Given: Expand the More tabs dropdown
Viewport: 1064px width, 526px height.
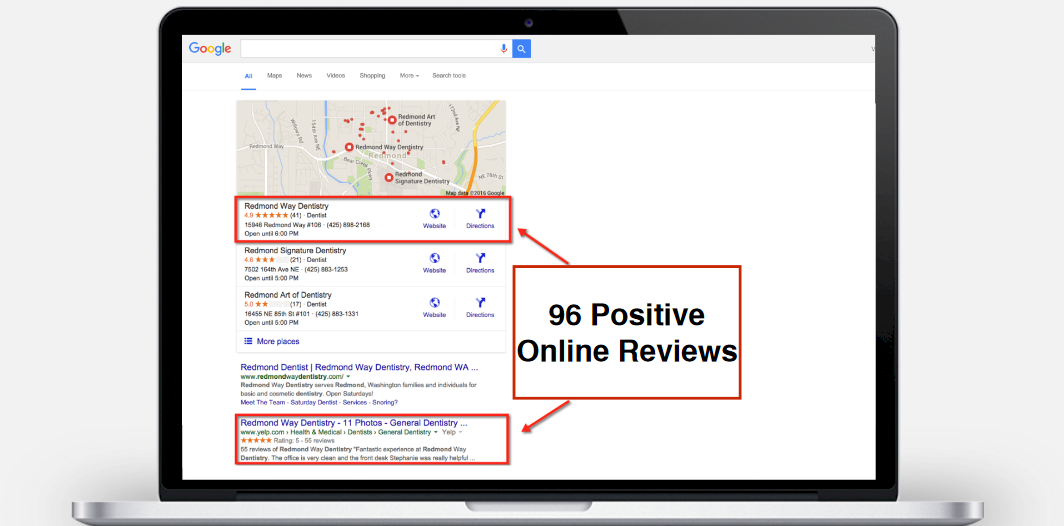Looking at the screenshot, I should point(409,76).
